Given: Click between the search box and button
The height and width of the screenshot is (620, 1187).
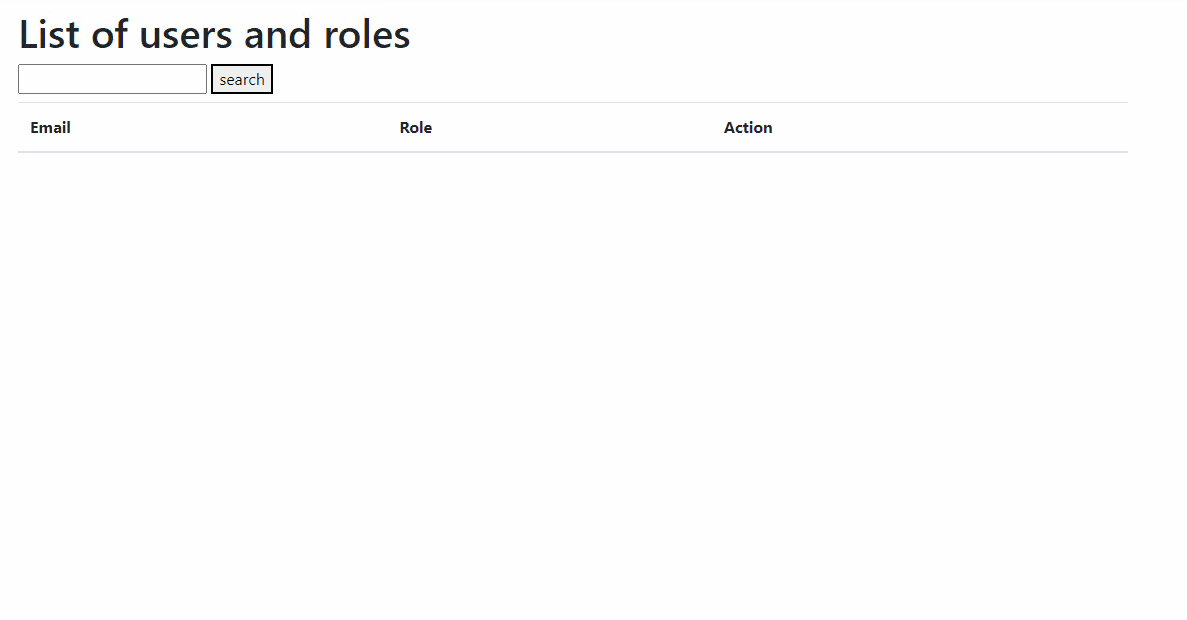Looking at the screenshot, I should coord(209,78).
